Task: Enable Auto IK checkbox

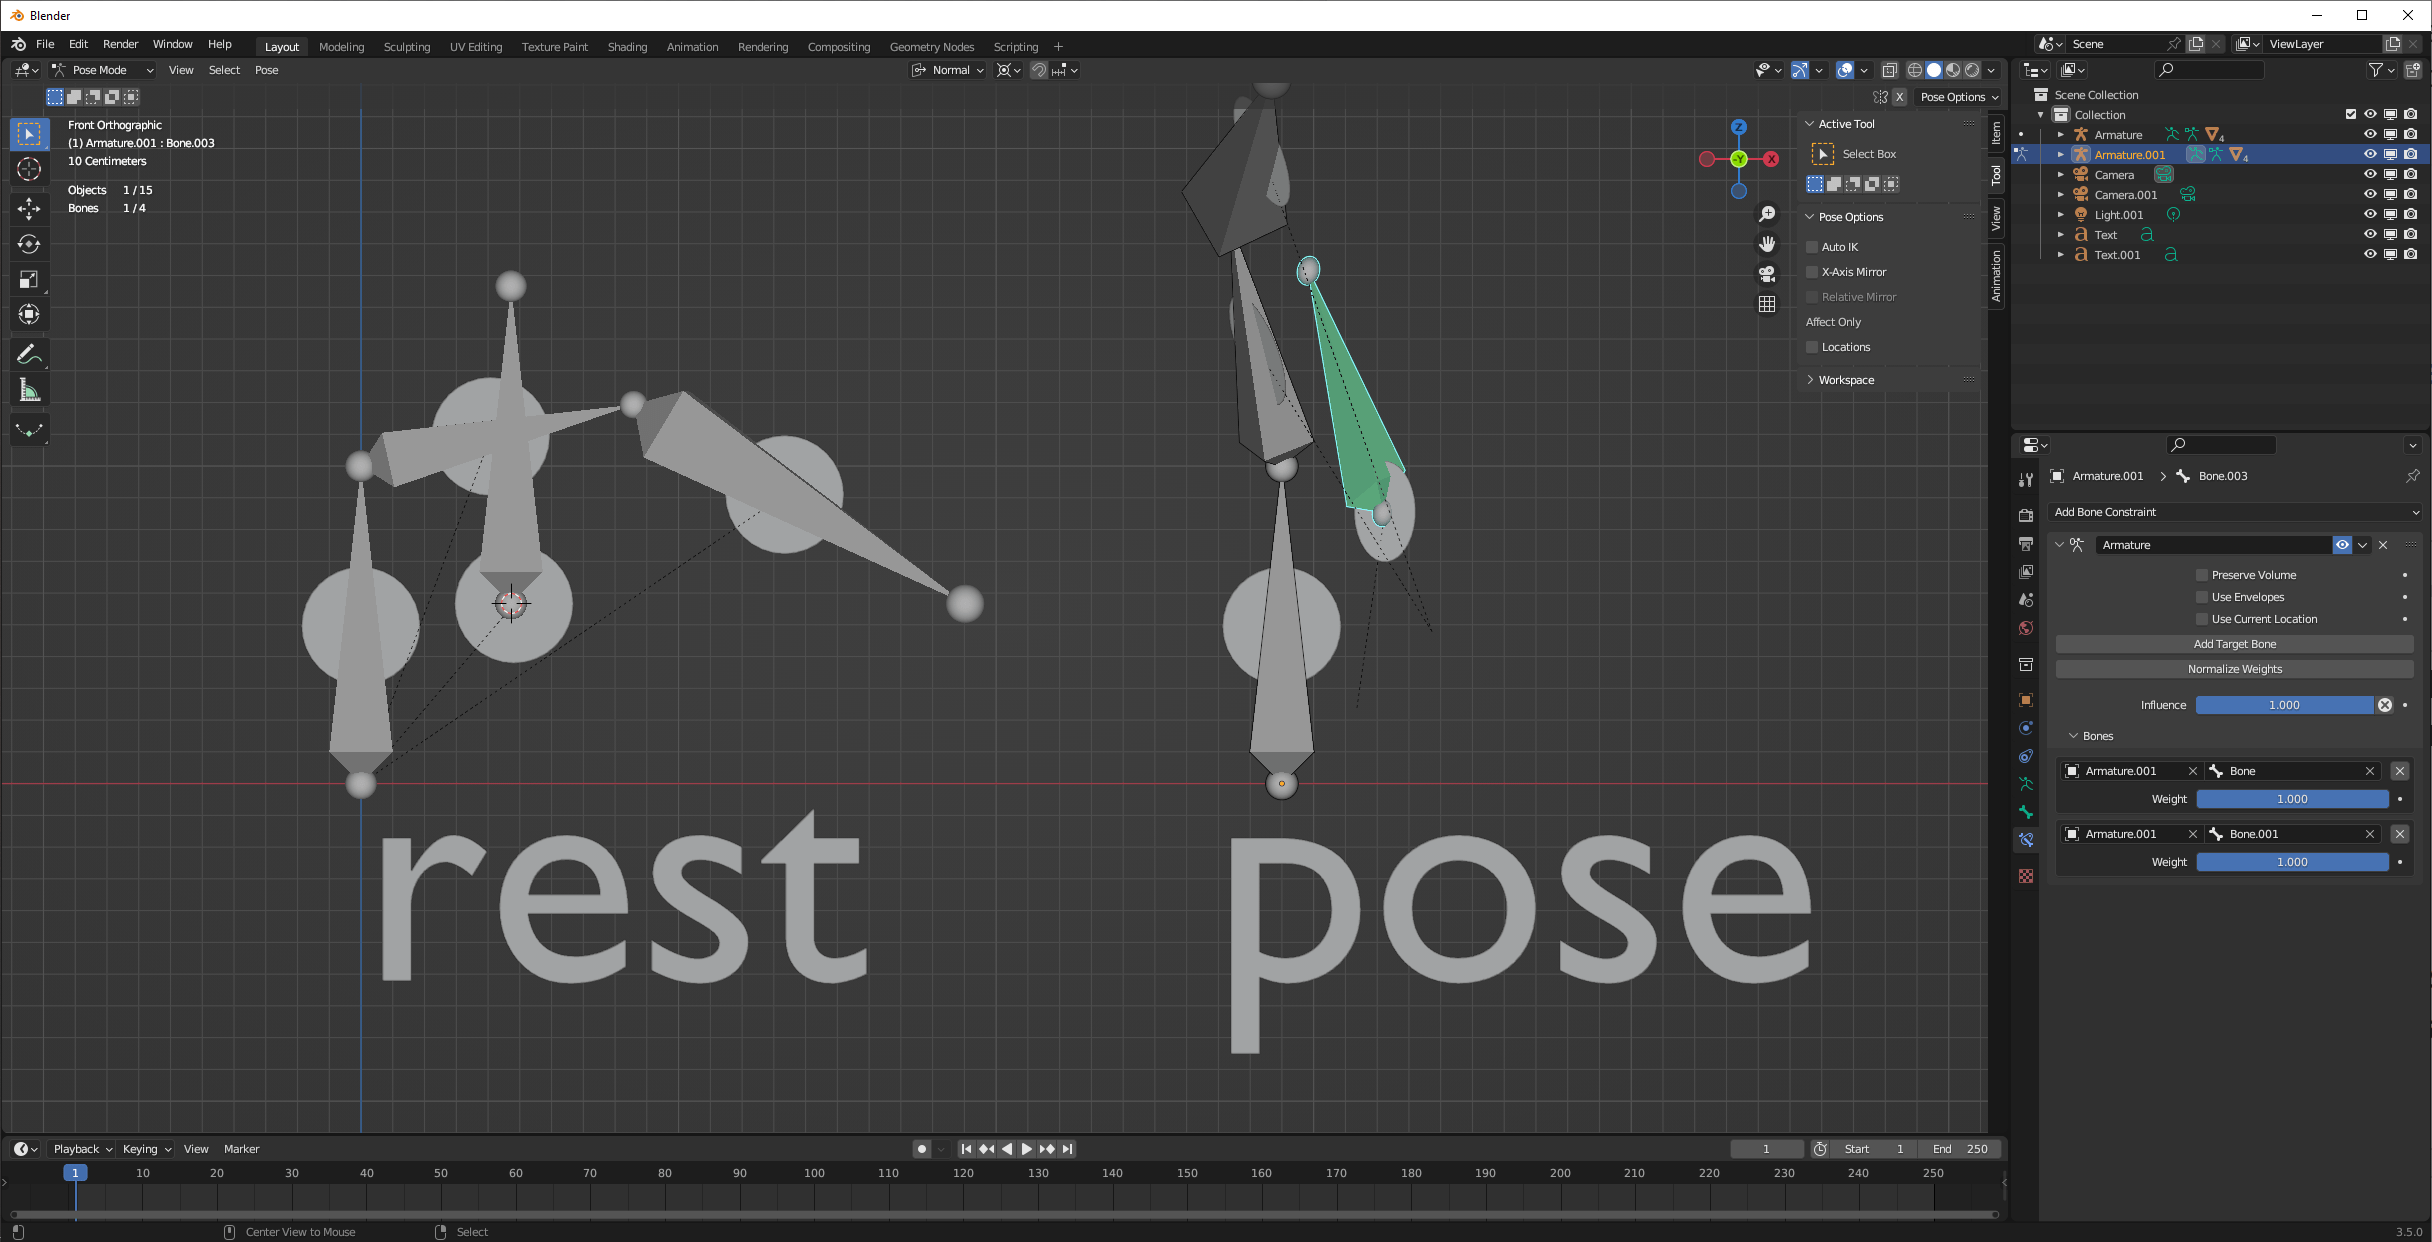Action: click(x=1812, y=247)
